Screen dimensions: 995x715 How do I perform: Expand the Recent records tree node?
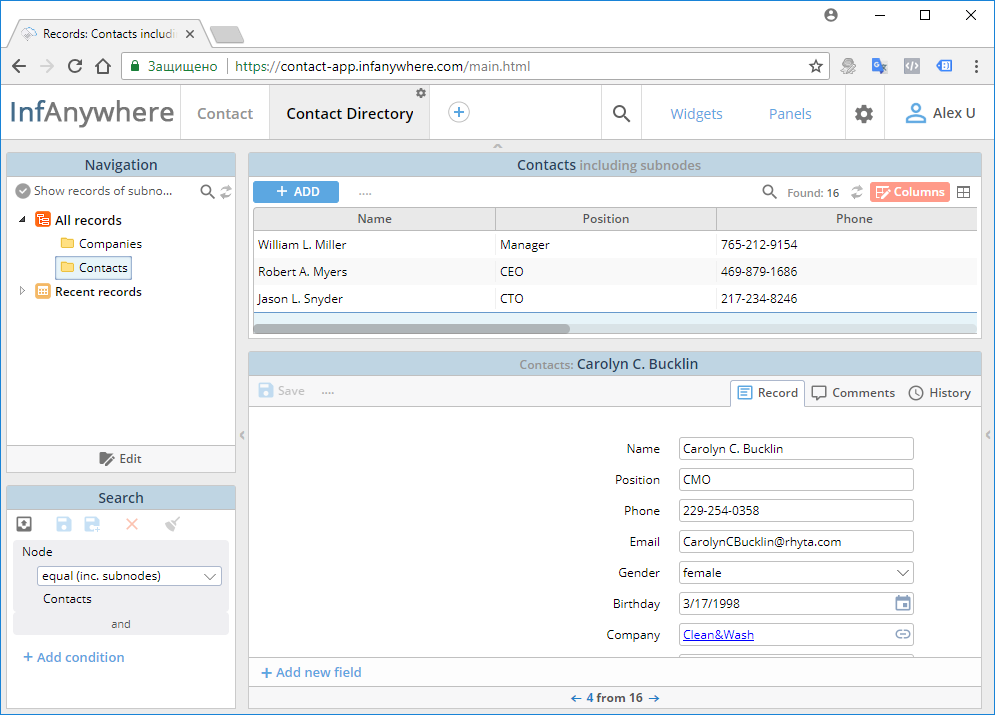click(x=22, y=291)
